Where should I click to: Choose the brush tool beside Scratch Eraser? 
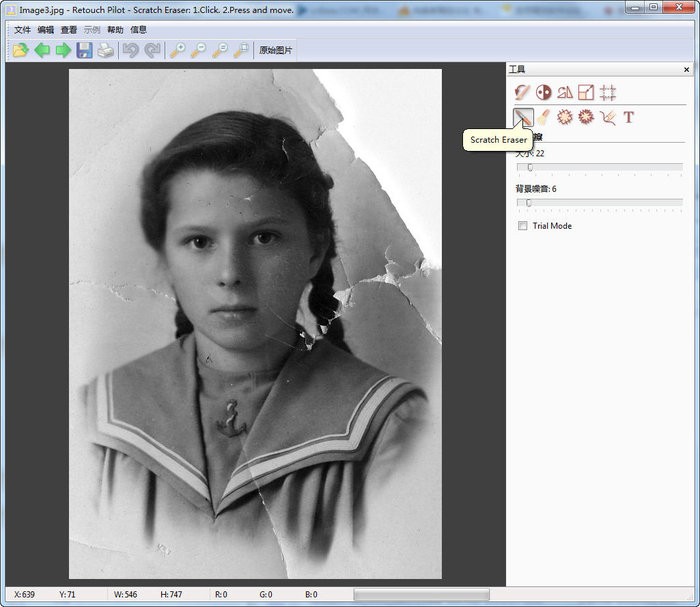coord(544,118)
